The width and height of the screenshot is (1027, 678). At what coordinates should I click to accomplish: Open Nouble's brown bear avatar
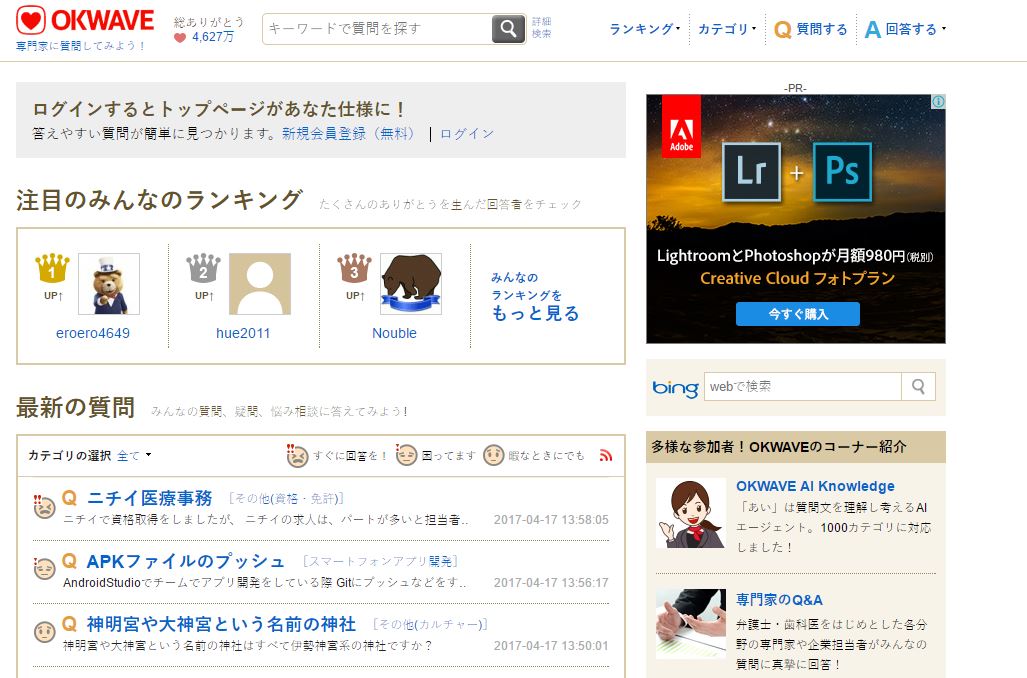tap(411, 284)
